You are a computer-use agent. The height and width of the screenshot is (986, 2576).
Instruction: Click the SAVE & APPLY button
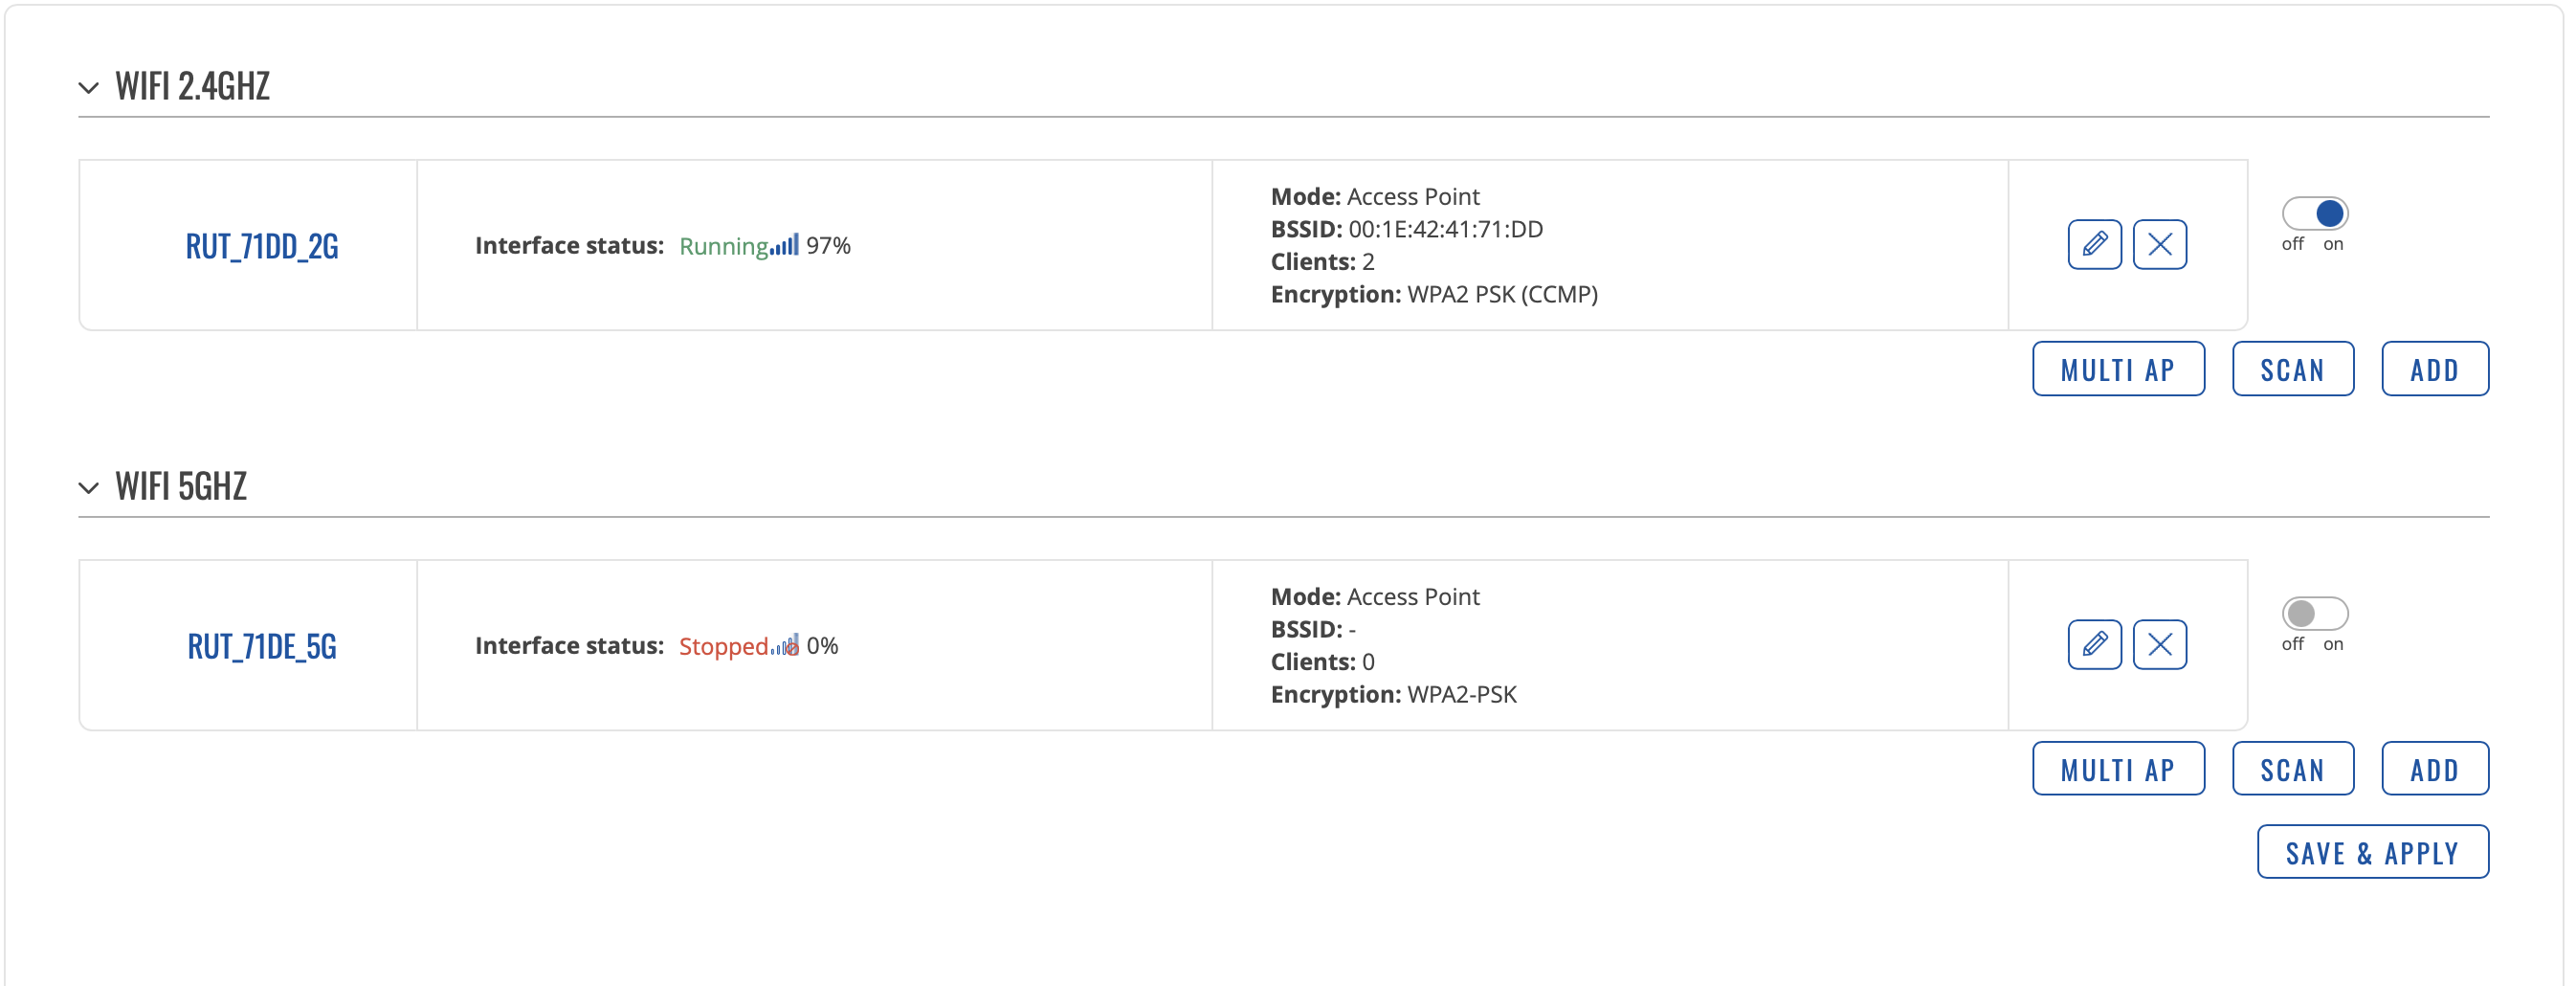tap(2372, 852)
